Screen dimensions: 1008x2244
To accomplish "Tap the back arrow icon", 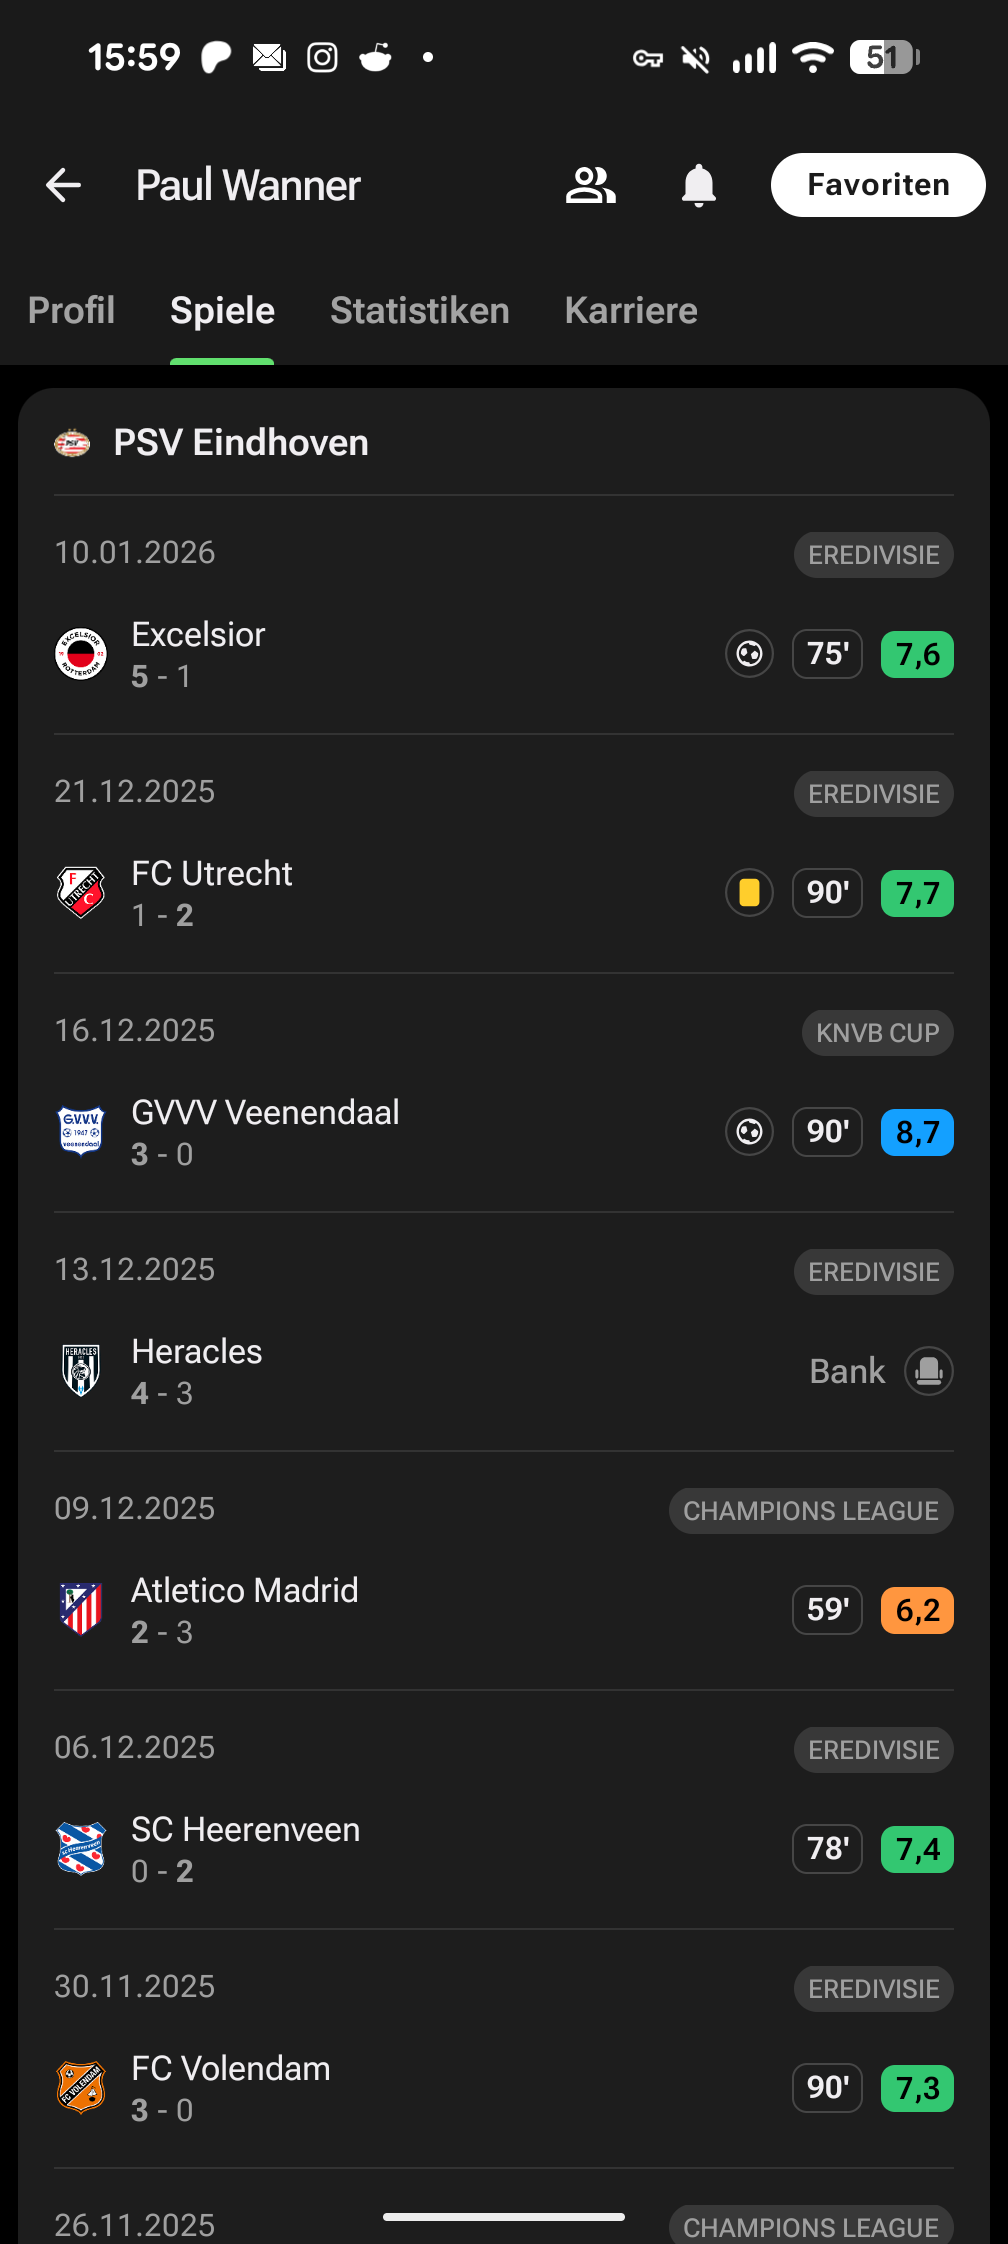I will coord(64,185).
